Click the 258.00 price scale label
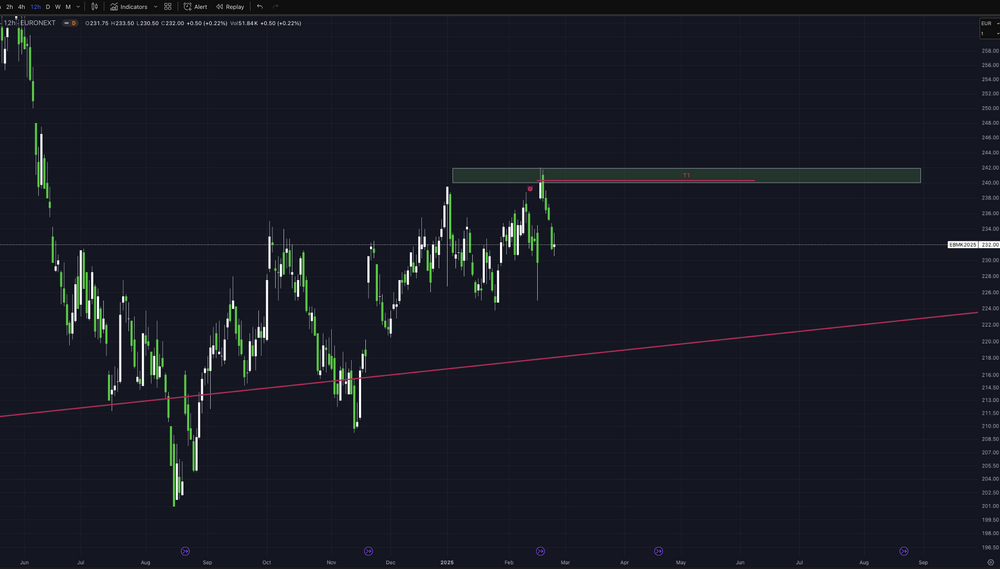Screen dimensions: 1000x569 coord(990,50)
